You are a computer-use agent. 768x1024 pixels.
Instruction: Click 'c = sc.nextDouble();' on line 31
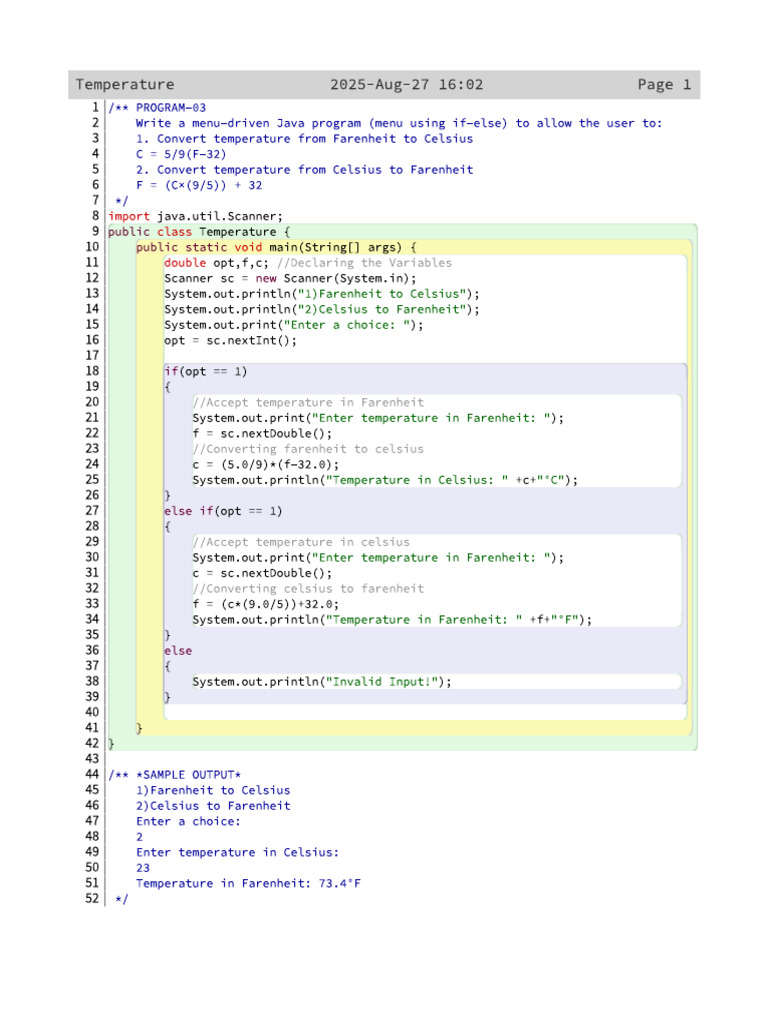[x=263, y=573]
